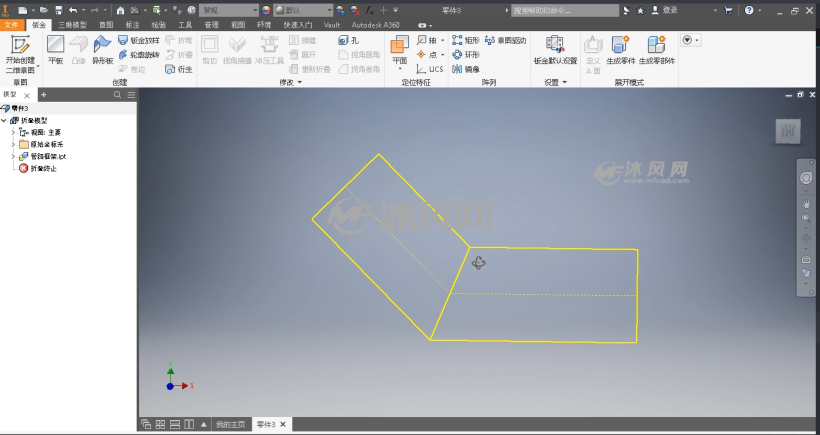Click the 生成零部件 Make Components tool
Screen dimensions: 820x435
tap(657, 50)
